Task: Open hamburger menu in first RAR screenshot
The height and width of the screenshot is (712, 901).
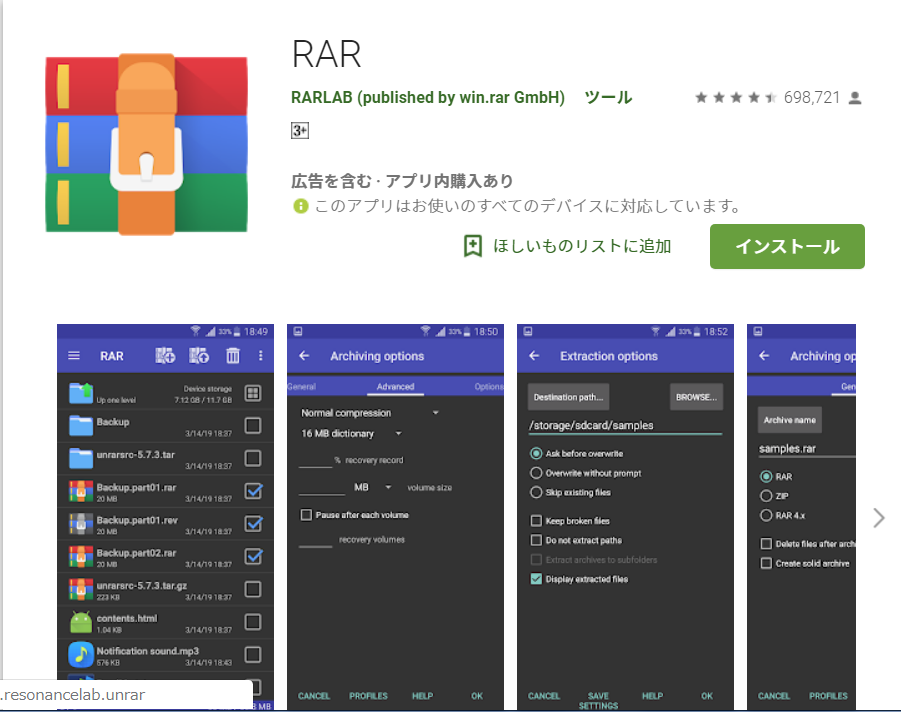Action: [74, 356]
